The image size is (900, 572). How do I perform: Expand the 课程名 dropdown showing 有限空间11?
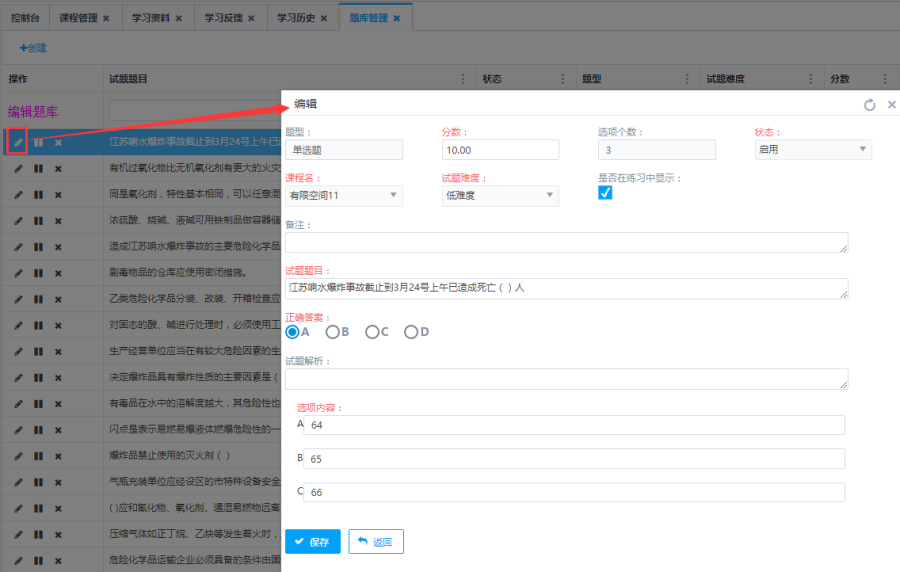point(343,195)
